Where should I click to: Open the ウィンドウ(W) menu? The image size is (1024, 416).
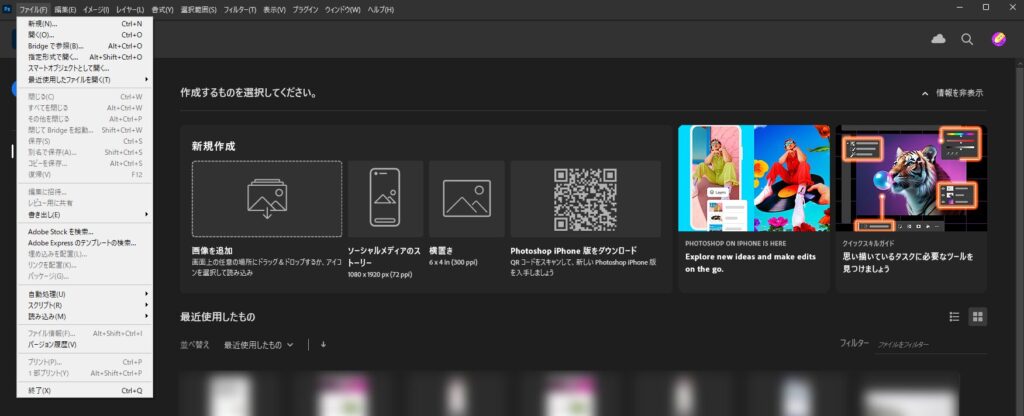click(343, 10)
